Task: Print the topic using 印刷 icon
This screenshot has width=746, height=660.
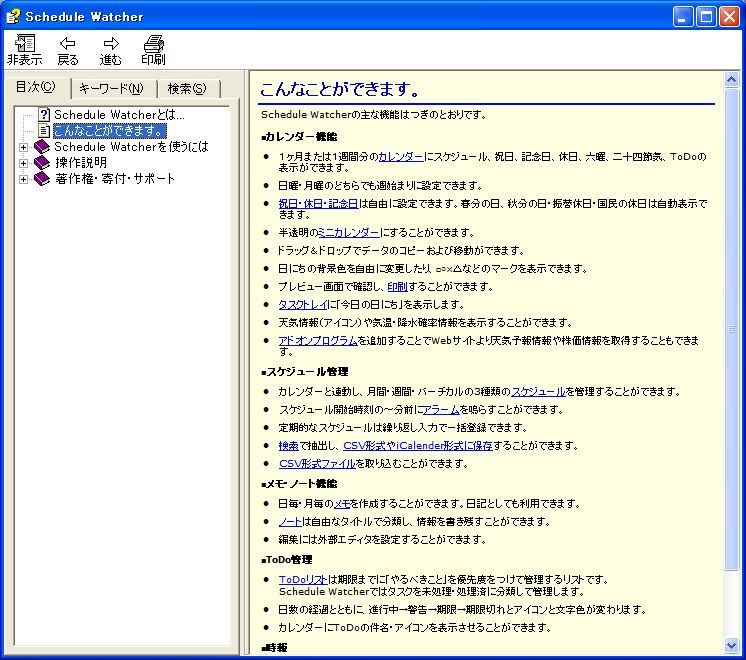Action: [x=153, y=49]
